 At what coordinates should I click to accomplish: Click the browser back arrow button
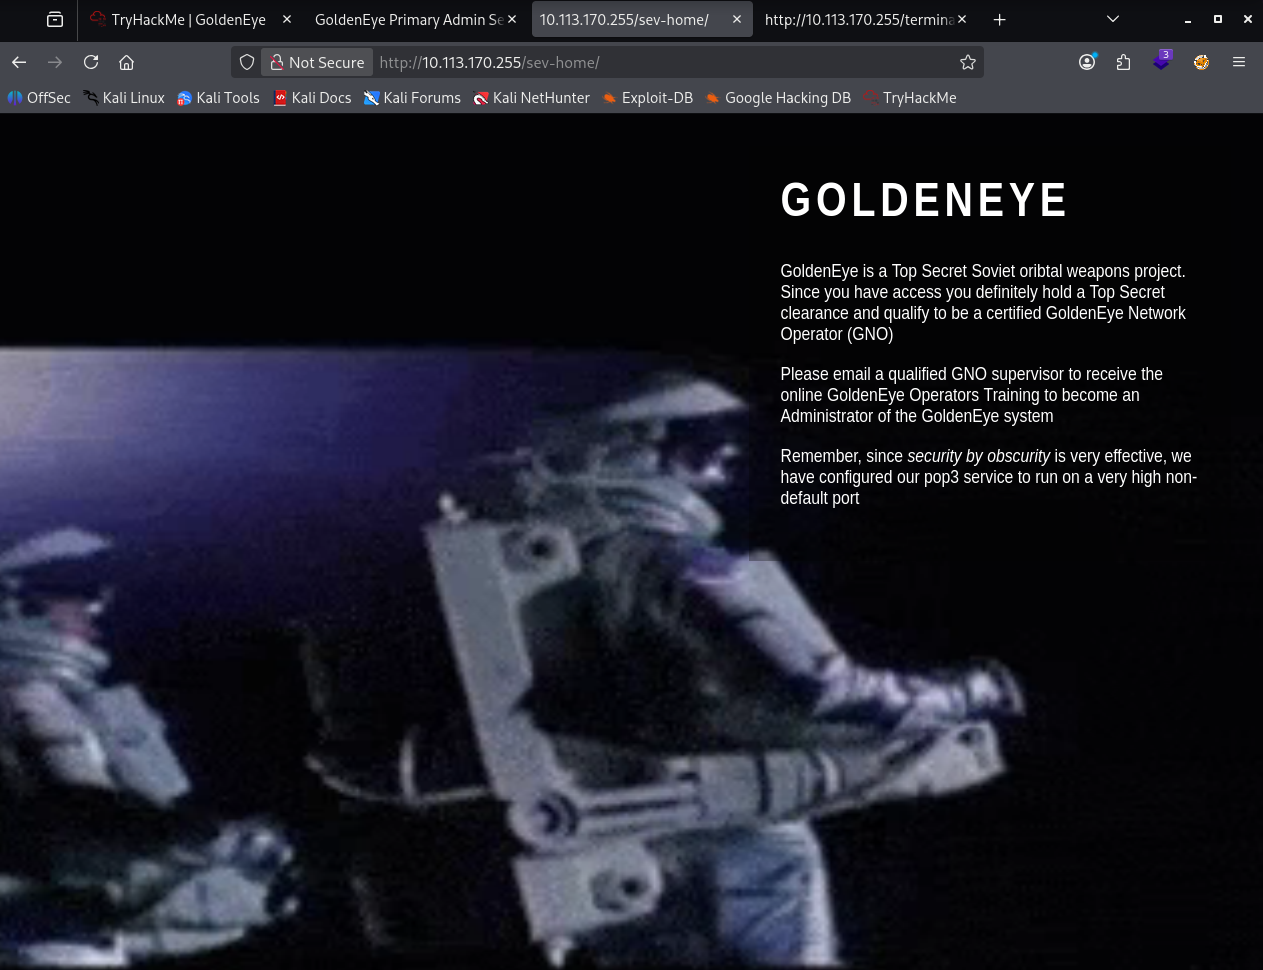[x=19, y=62]
